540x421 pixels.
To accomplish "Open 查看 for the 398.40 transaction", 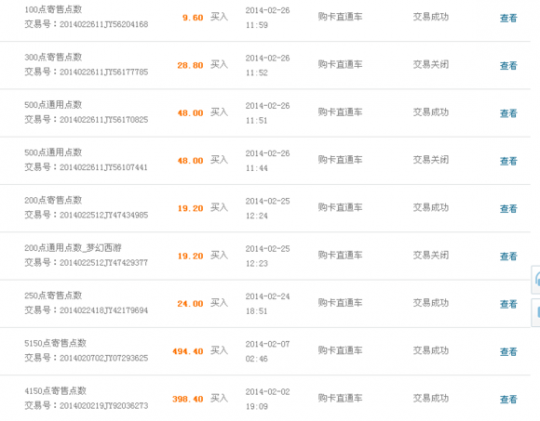I will pos(508,399).
